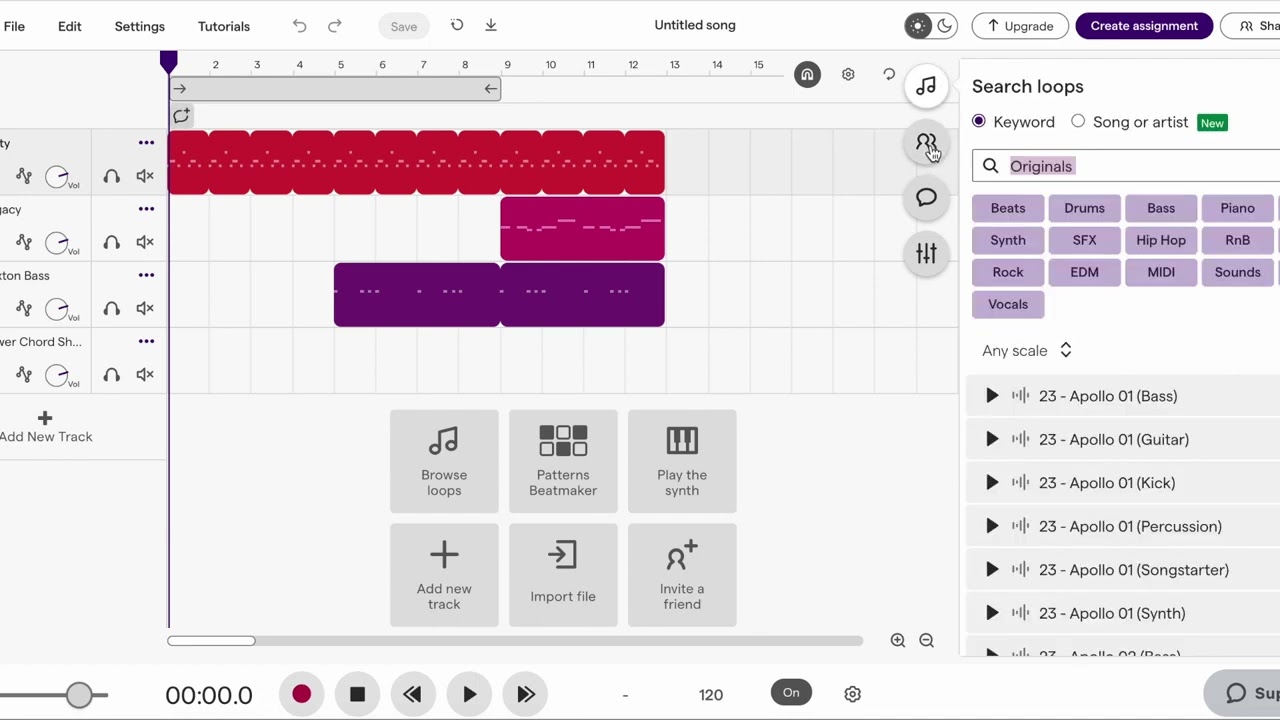Open the Settings menu

point(140,26)
